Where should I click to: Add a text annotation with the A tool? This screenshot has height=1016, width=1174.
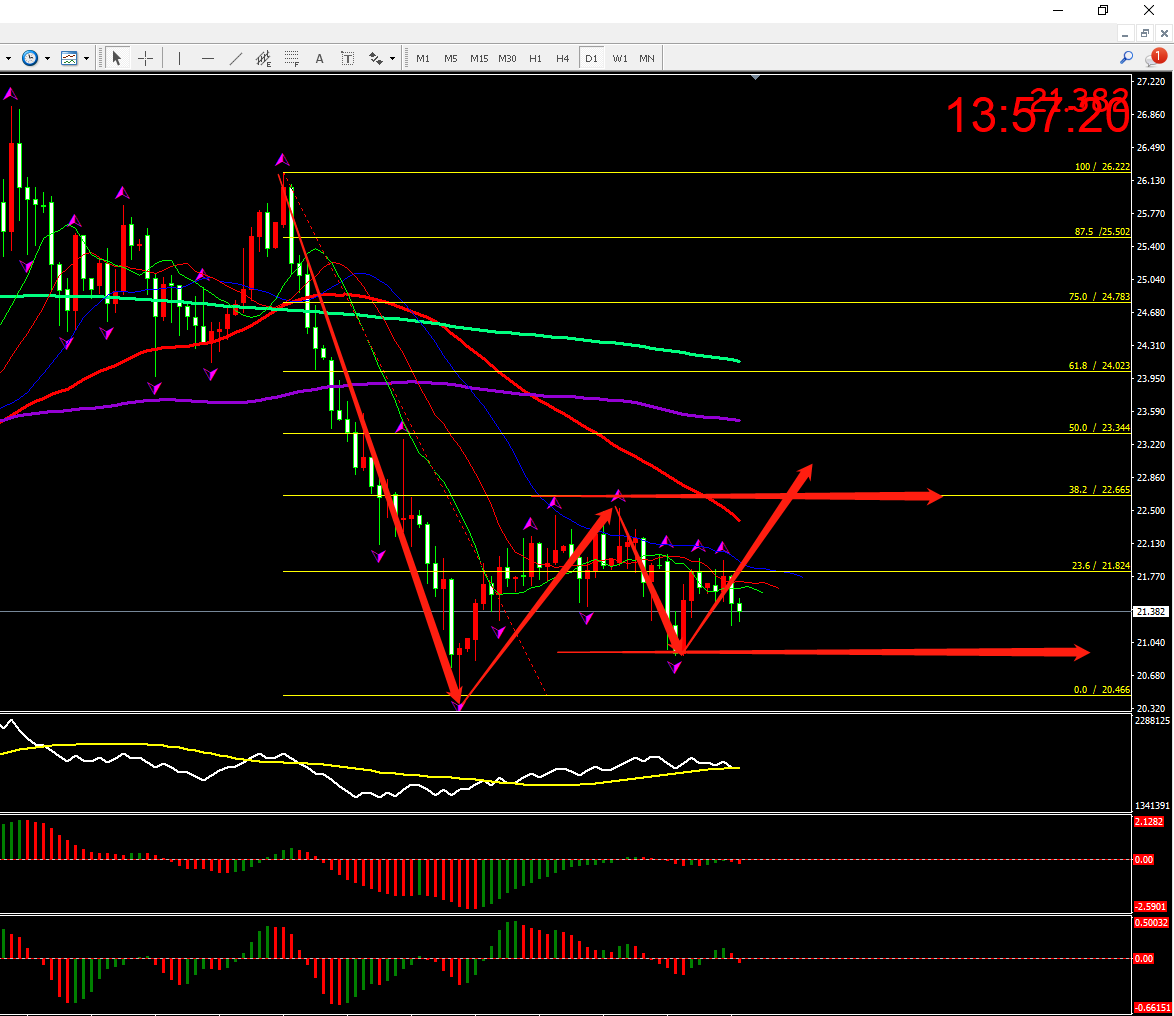(x=320, y=58)
